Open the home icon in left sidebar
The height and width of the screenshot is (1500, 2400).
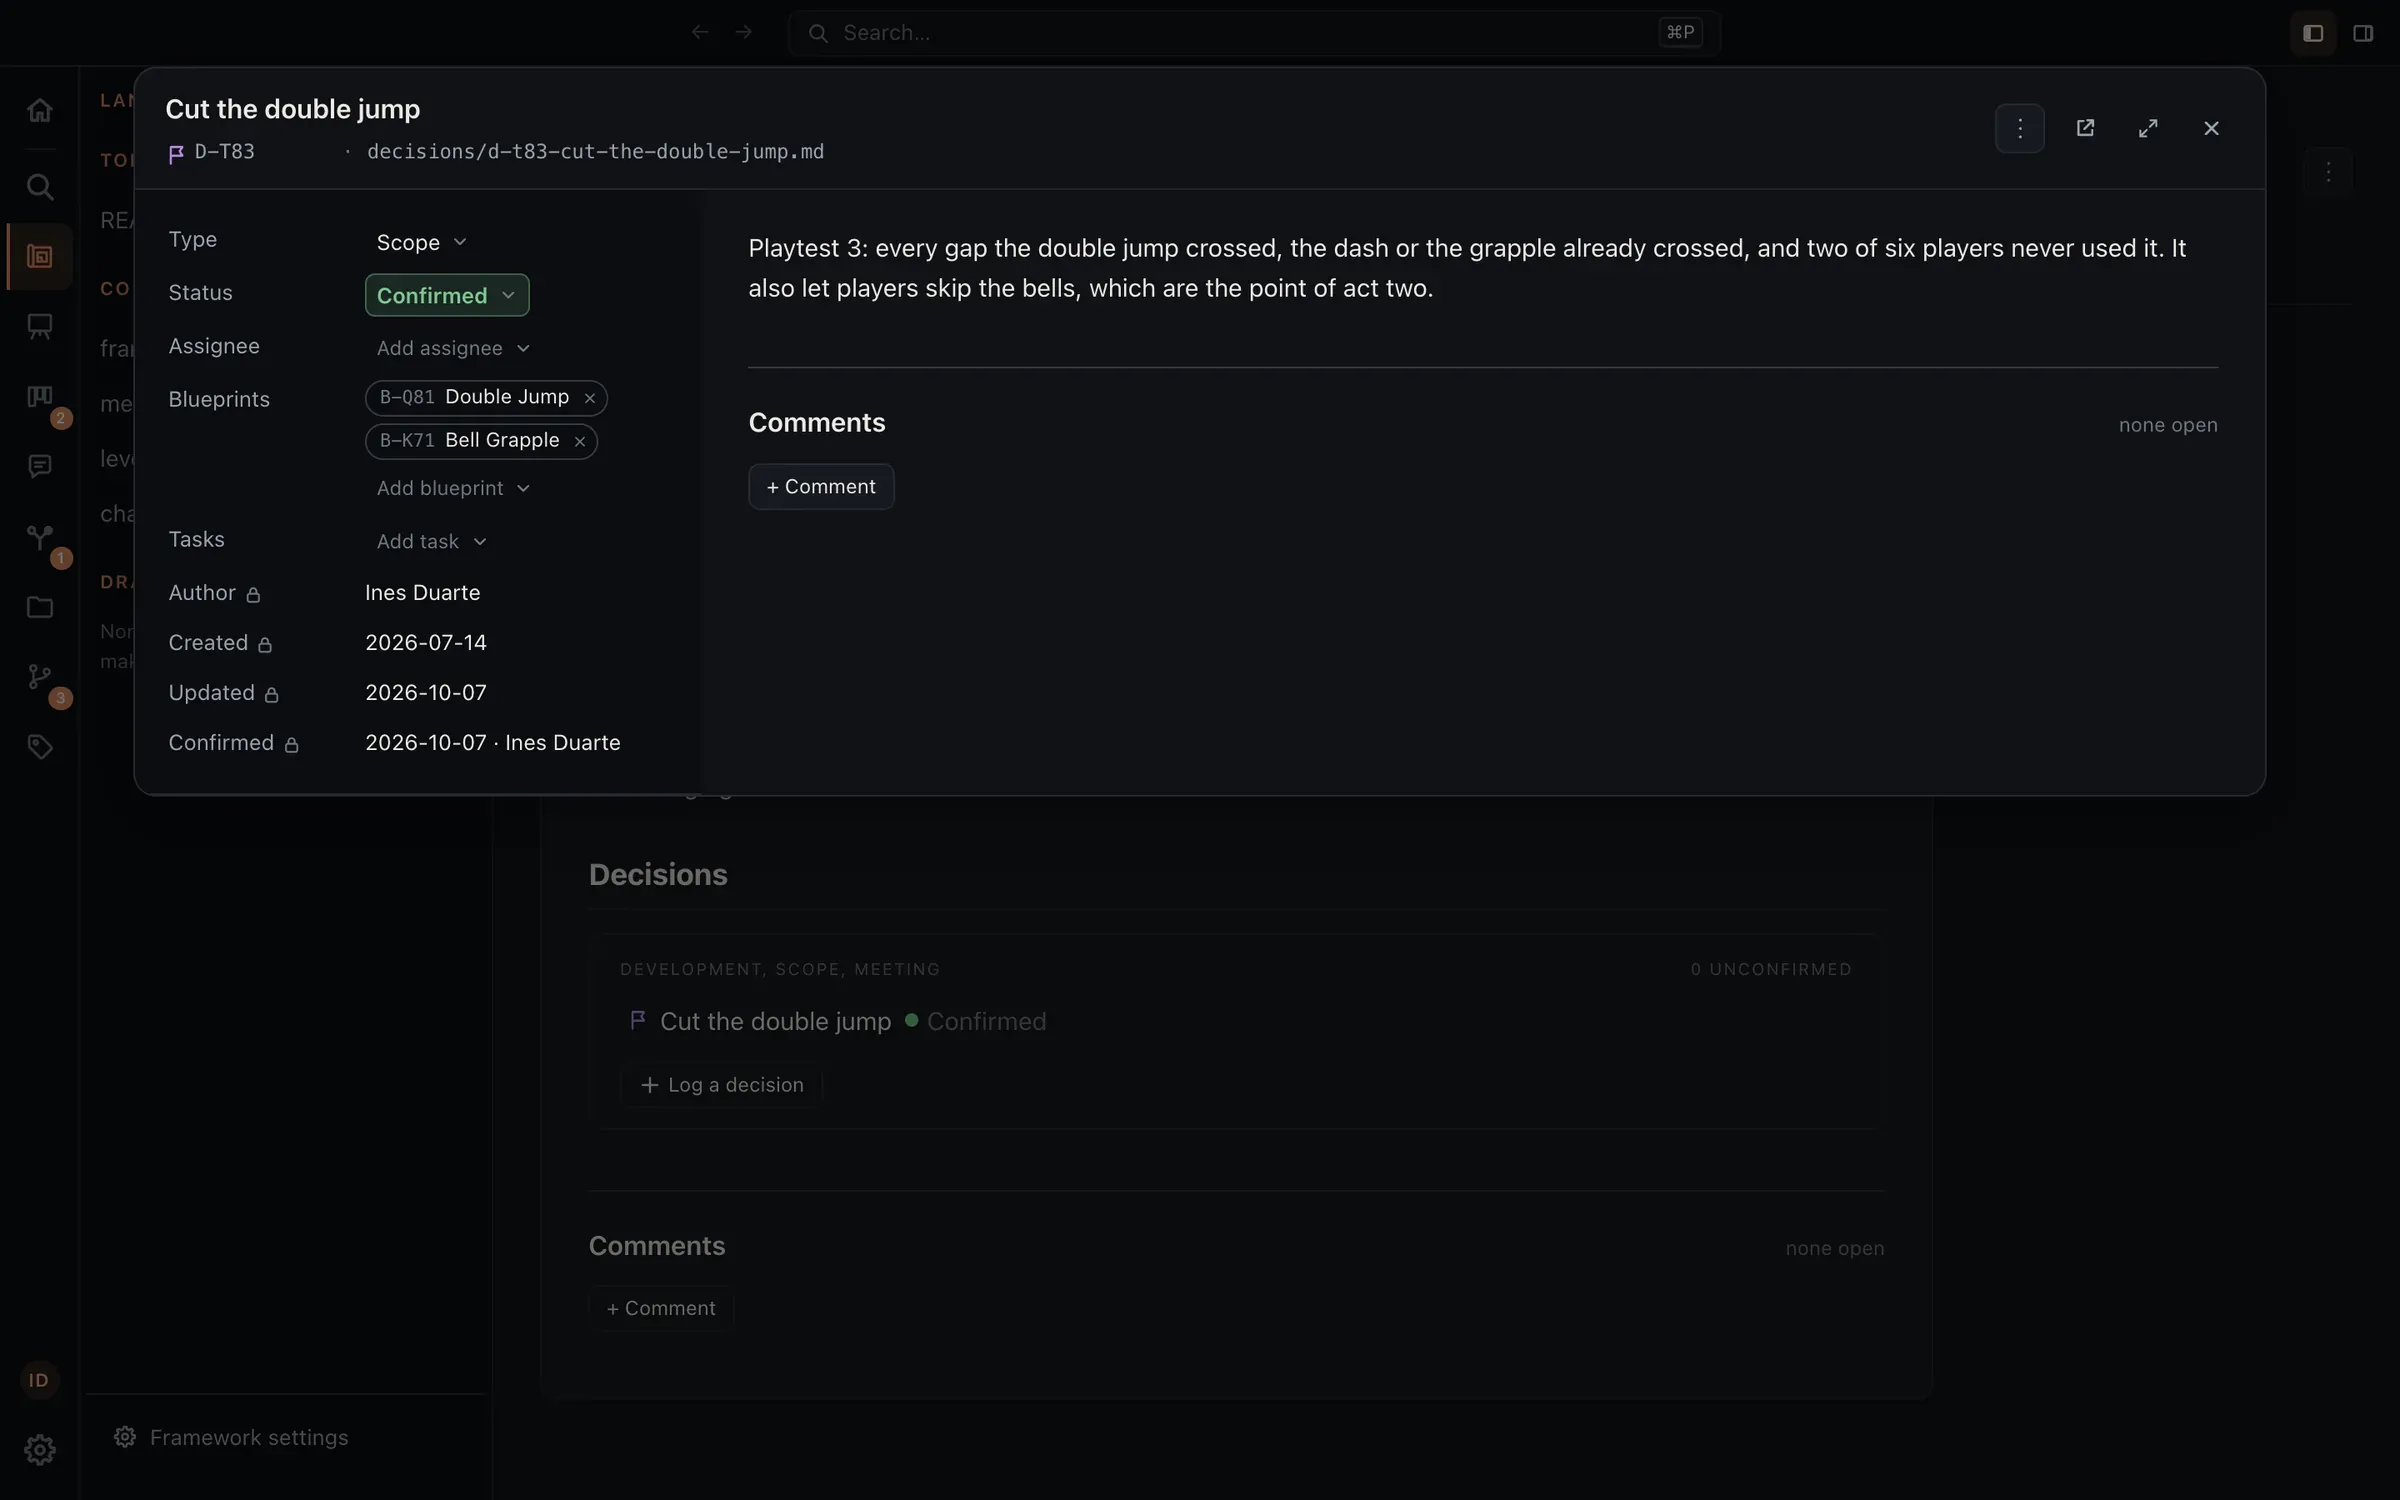tap(39, 110)
